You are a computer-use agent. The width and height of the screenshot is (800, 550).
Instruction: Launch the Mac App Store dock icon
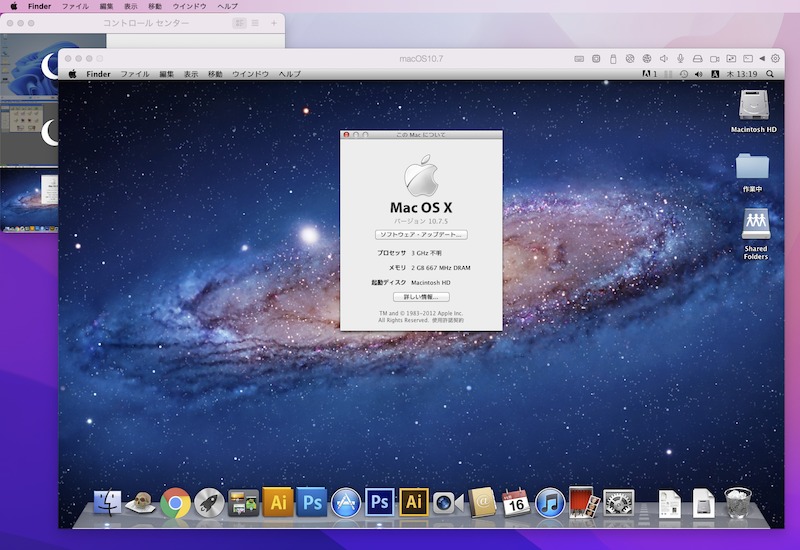point(345,502)
